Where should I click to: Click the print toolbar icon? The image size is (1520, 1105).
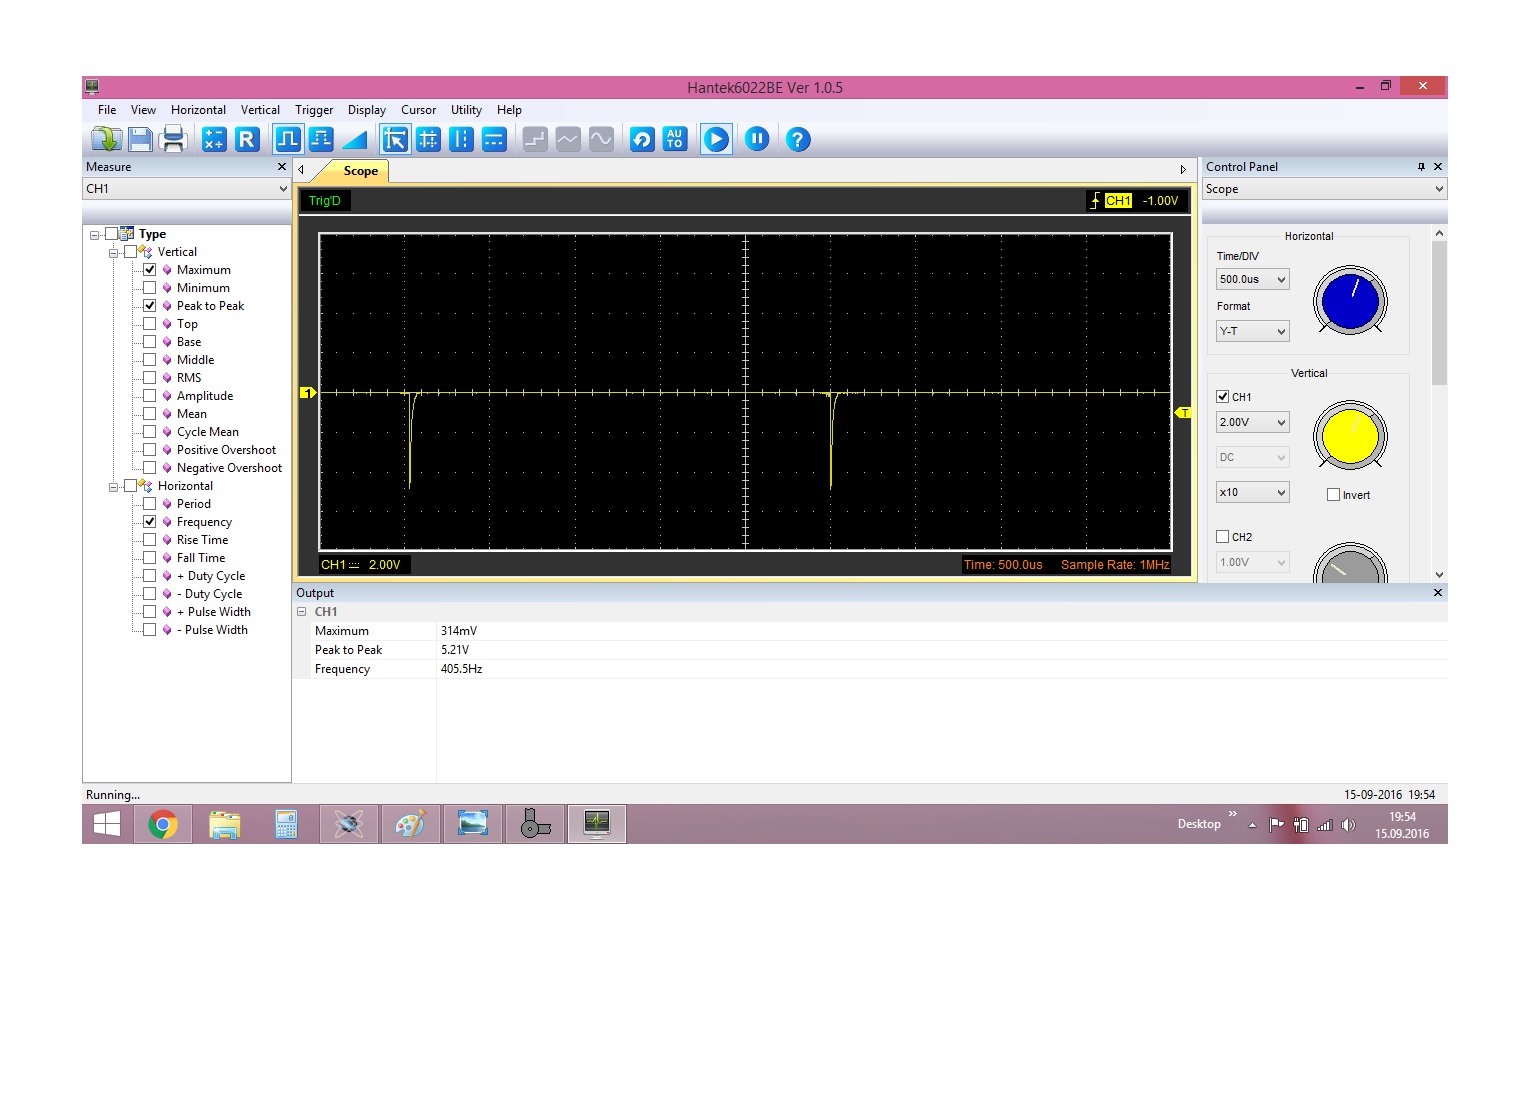click(173, 140)
